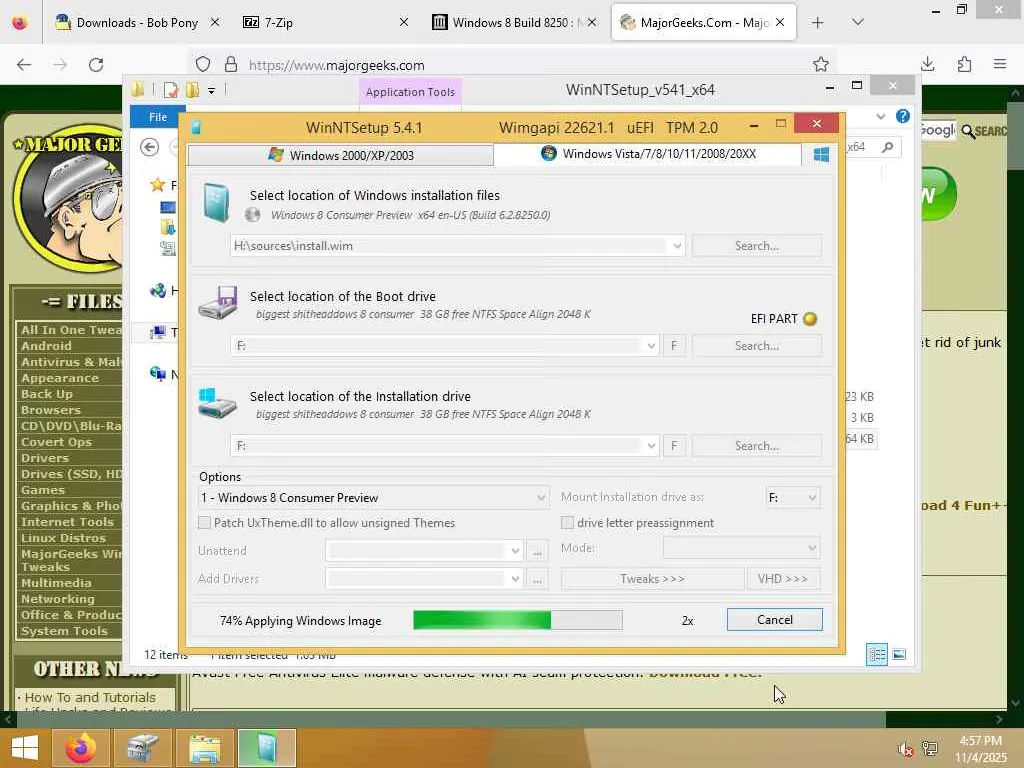
Task: Click Search button for Installation drive
Action: click(757, 445)
